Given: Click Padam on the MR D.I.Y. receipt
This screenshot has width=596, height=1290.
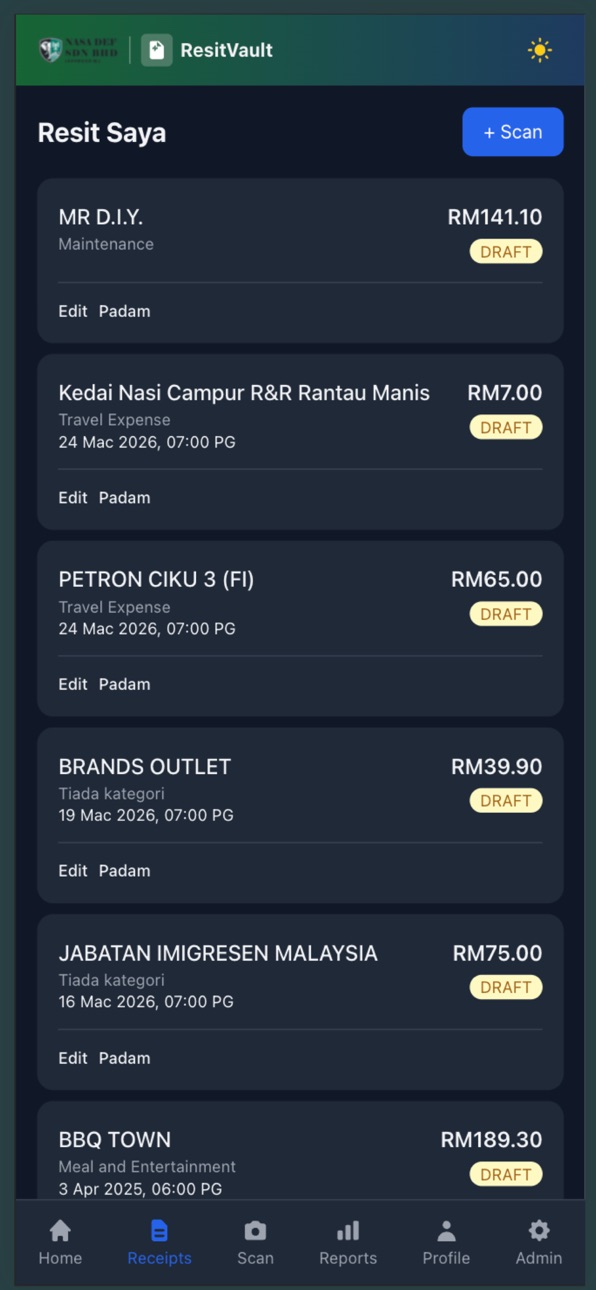Looking at the screenshot, I should tap(125, 311).
